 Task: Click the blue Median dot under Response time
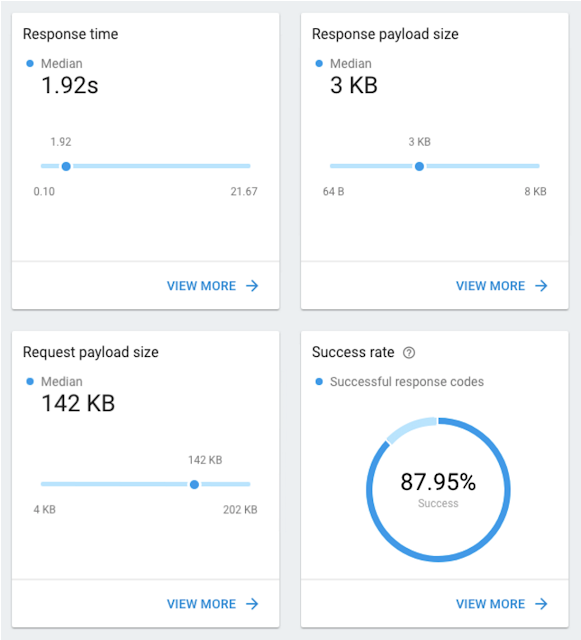click(30, 63)
